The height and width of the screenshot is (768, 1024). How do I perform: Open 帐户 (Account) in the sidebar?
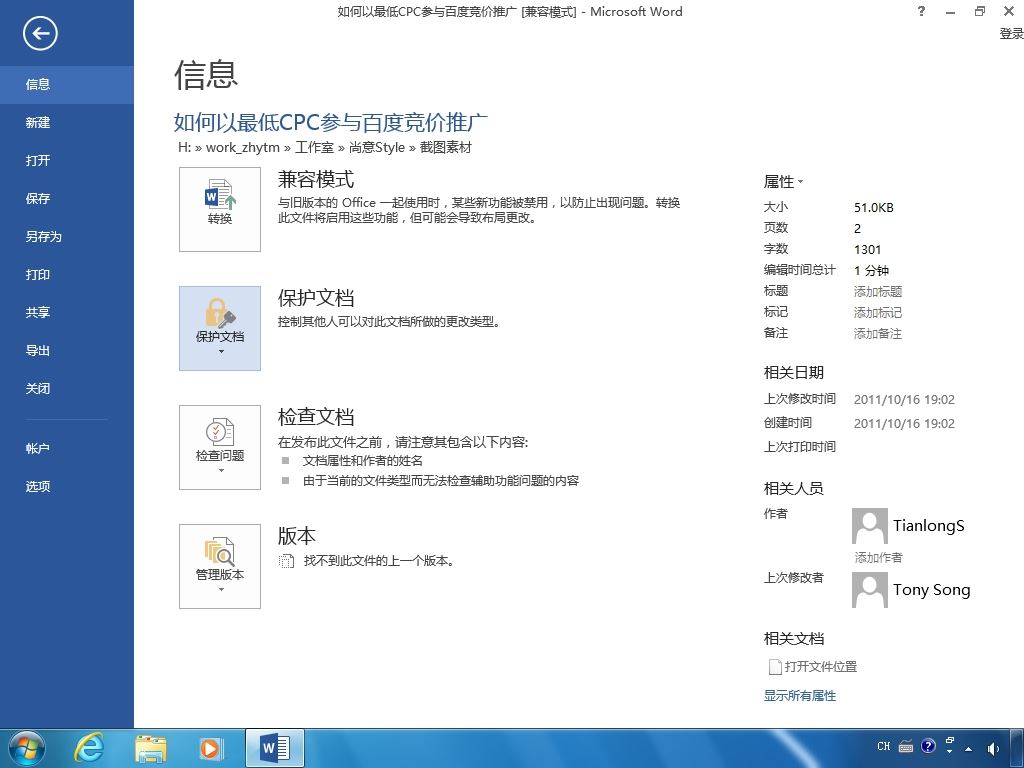pyautogui.click(x=67, y=449)
